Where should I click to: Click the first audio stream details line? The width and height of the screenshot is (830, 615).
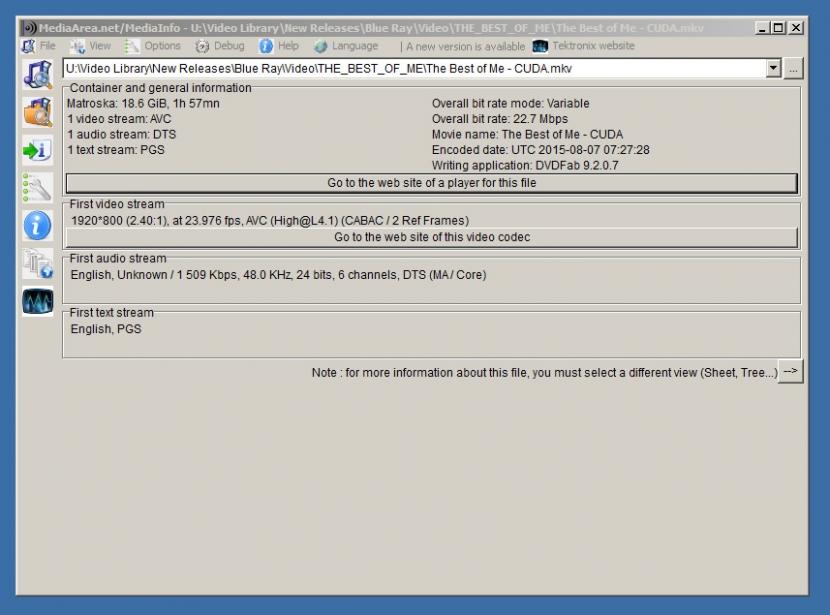pos(278,275)
